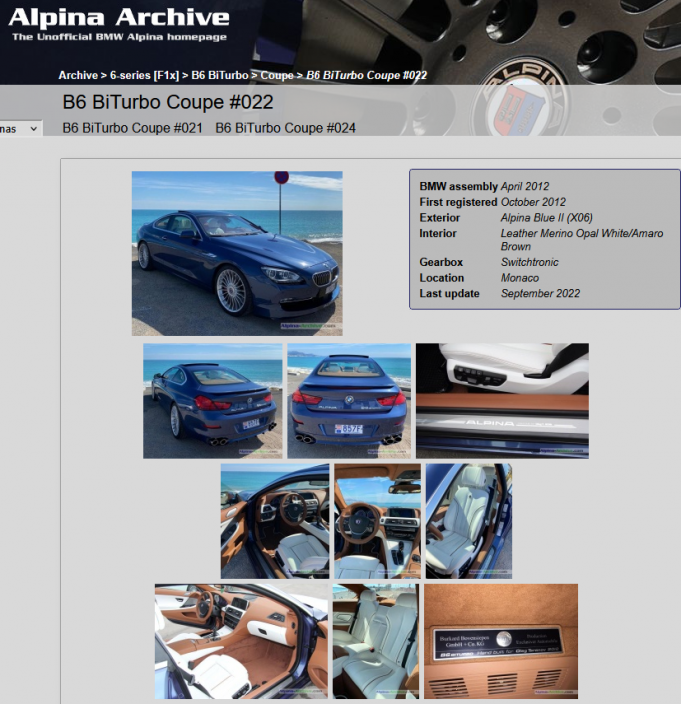Go to B6 BiTurbo Coupe #021
Viewport: 681px width, 704px height.
(x=132, y=128)
